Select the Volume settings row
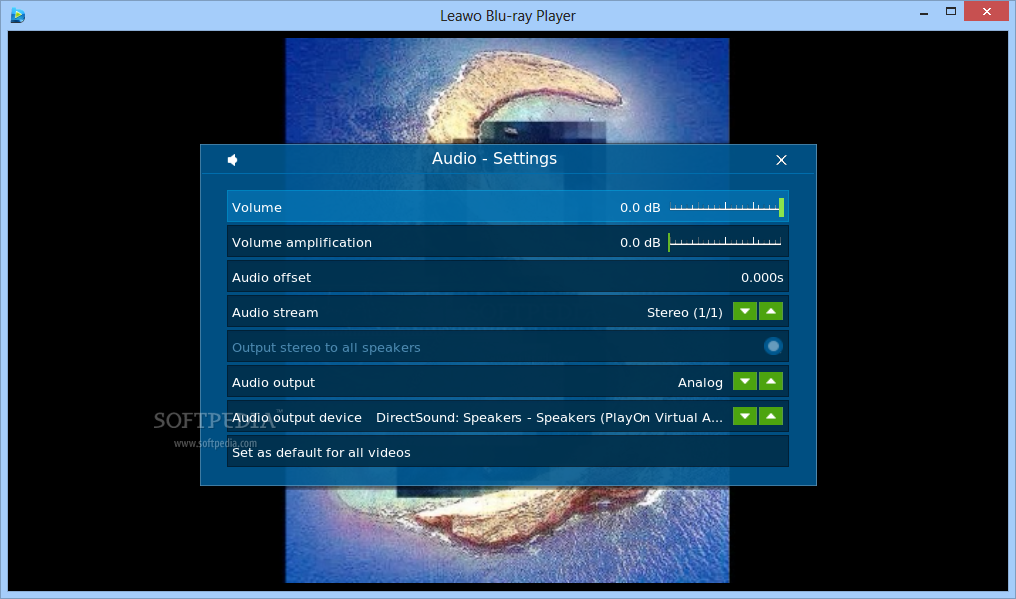Screen dimensions: 1016x599 coord(507,207)
